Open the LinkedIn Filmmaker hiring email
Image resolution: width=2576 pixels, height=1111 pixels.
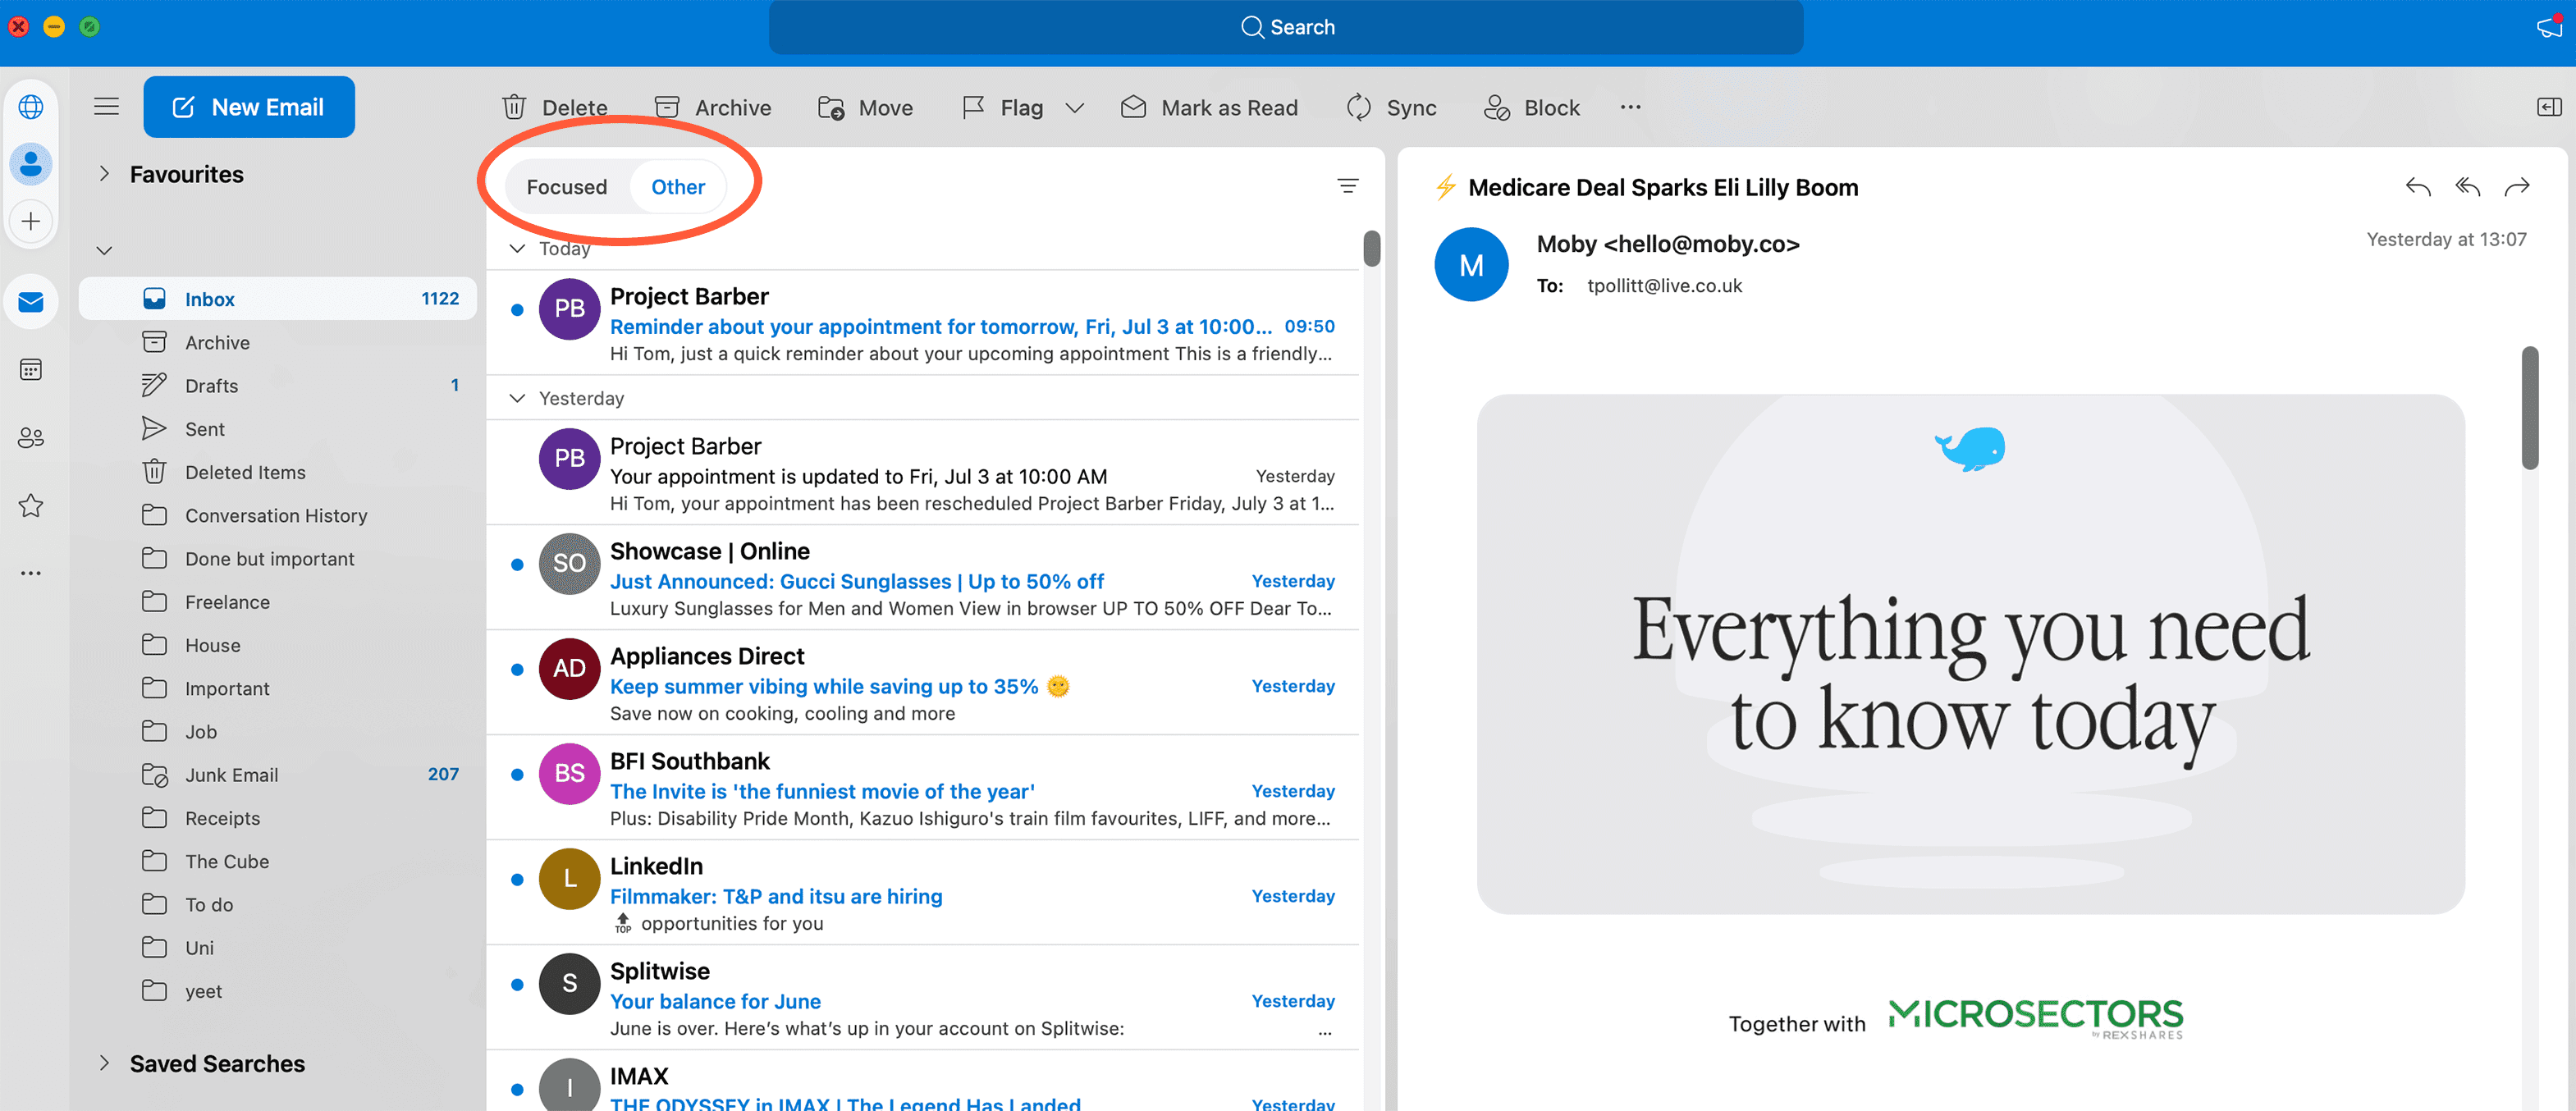click(x=923, y=893)
